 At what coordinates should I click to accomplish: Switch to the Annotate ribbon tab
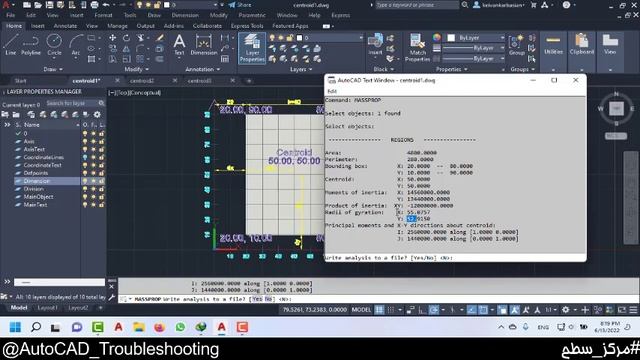(x=65, y=26)
